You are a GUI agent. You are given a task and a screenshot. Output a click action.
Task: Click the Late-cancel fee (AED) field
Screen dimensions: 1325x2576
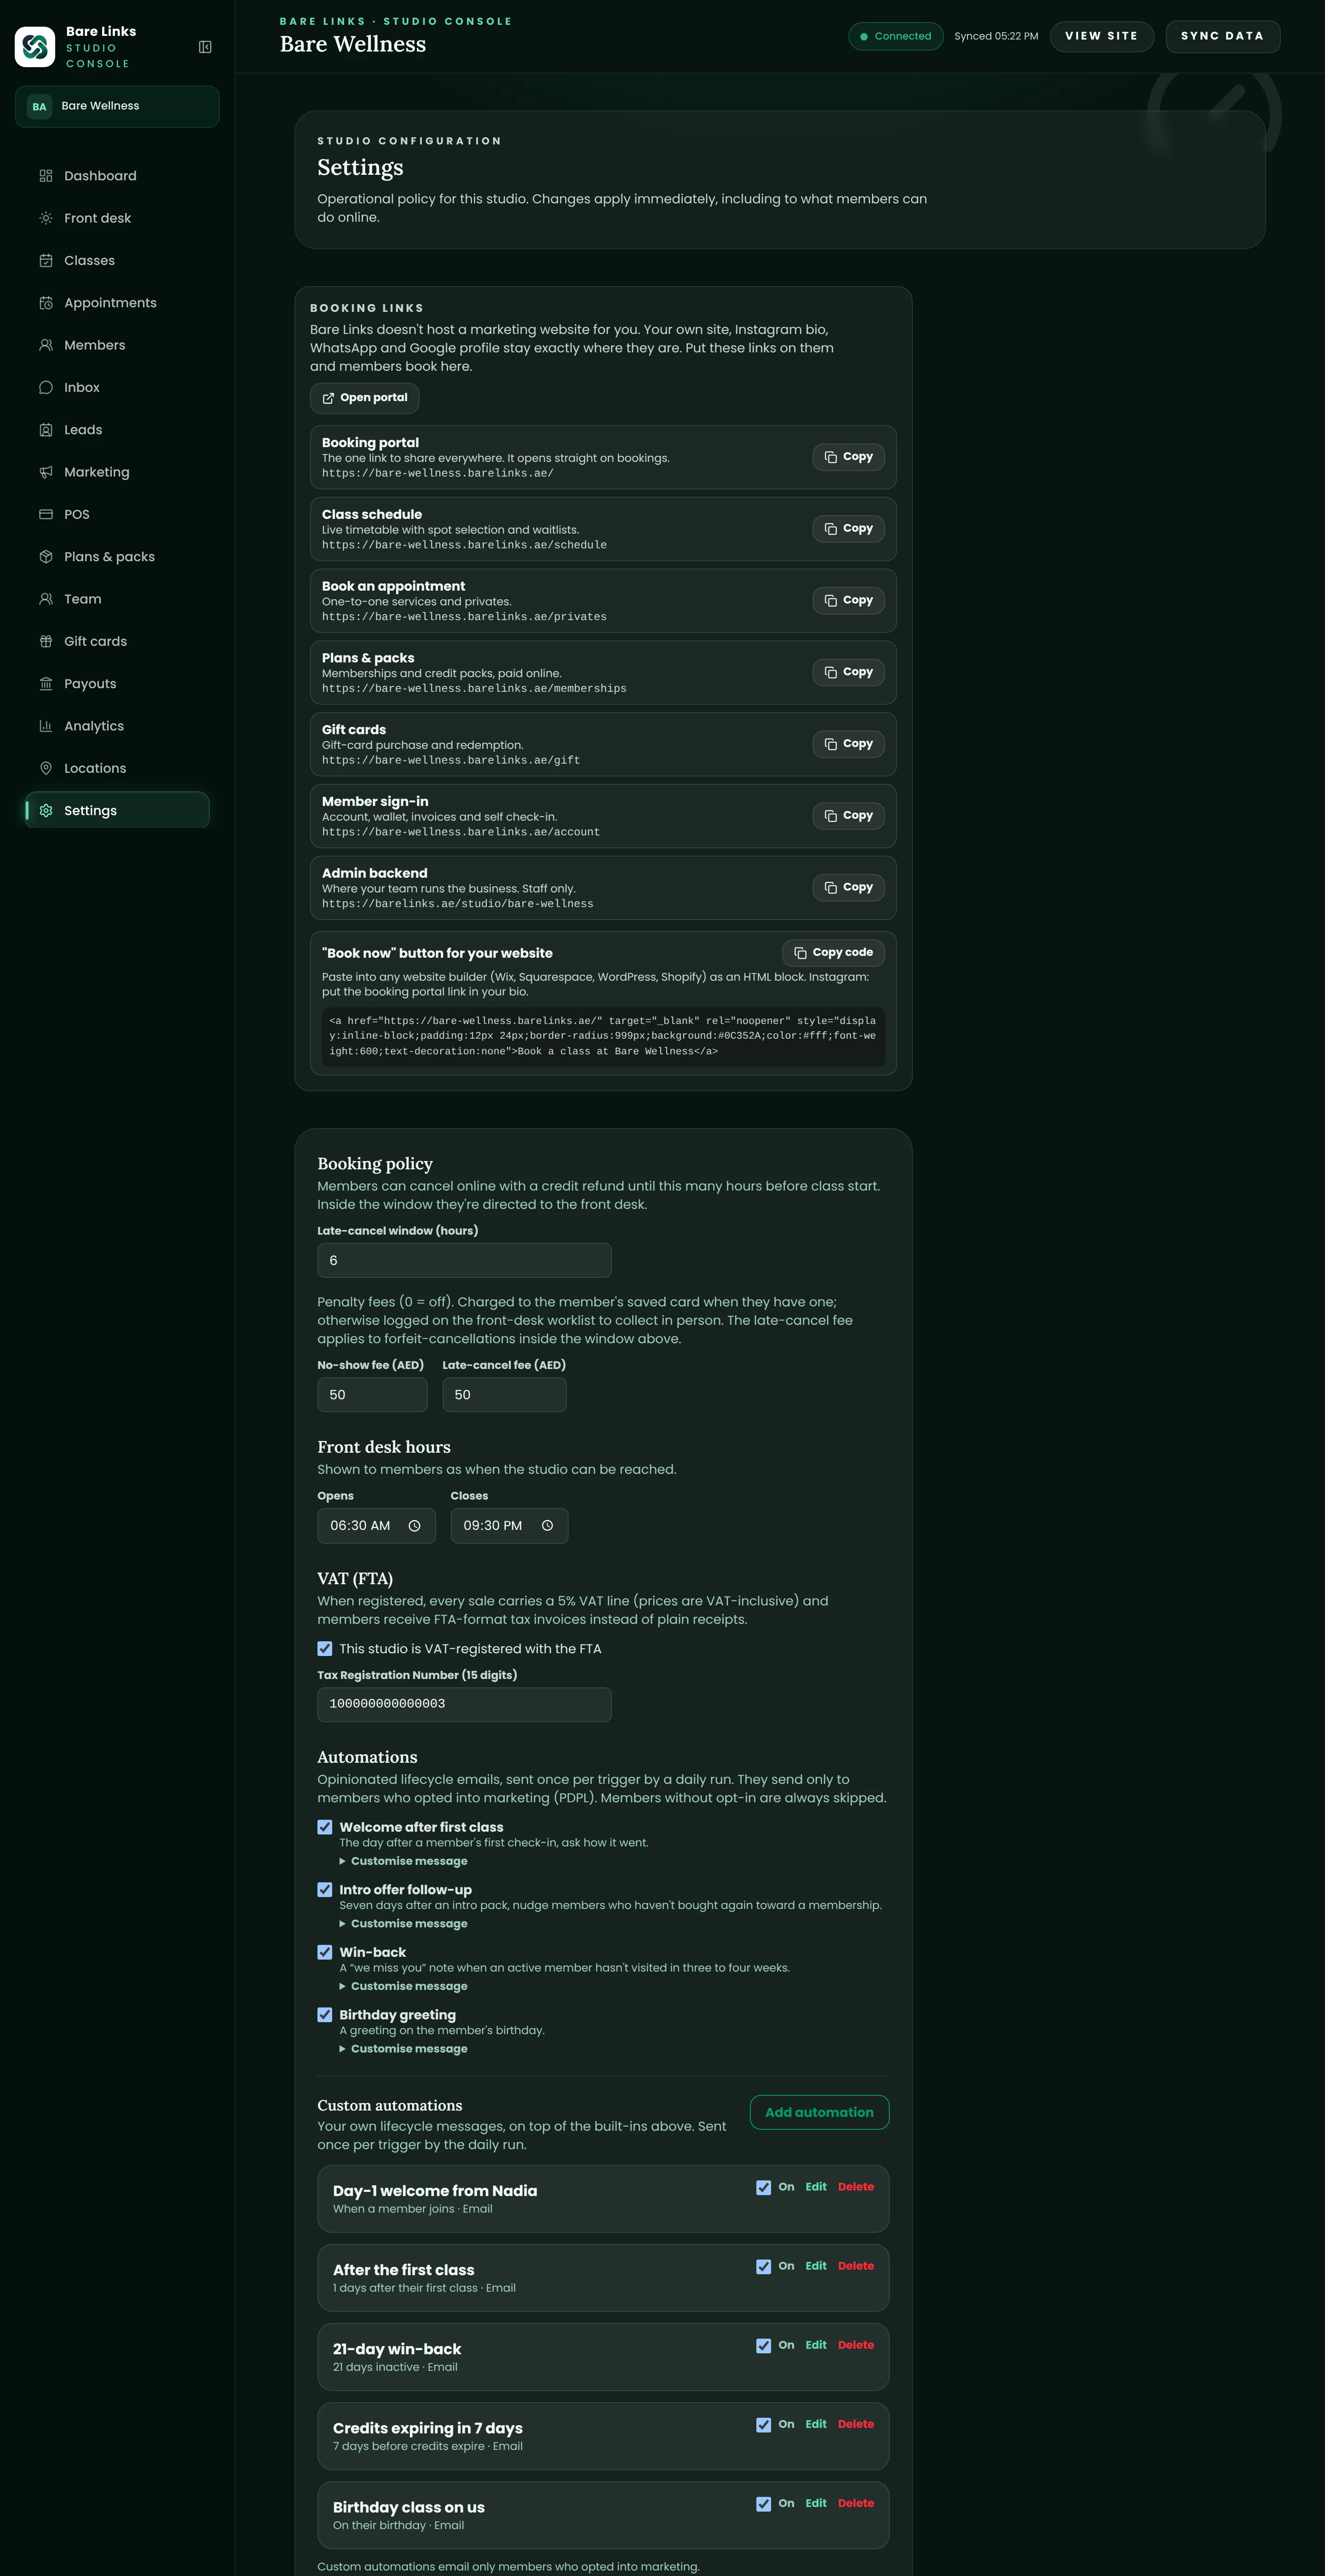504,1395
